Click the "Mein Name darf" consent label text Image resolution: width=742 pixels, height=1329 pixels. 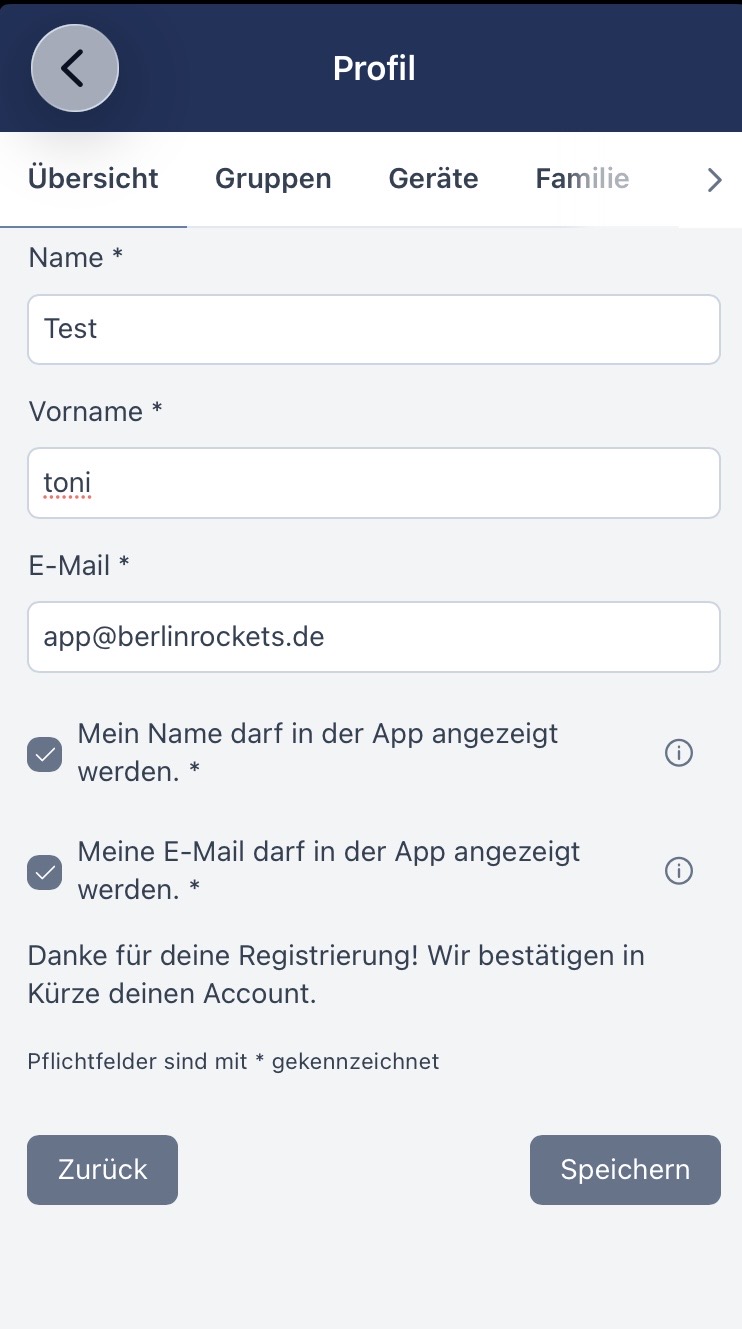click(x=318, y=752)
